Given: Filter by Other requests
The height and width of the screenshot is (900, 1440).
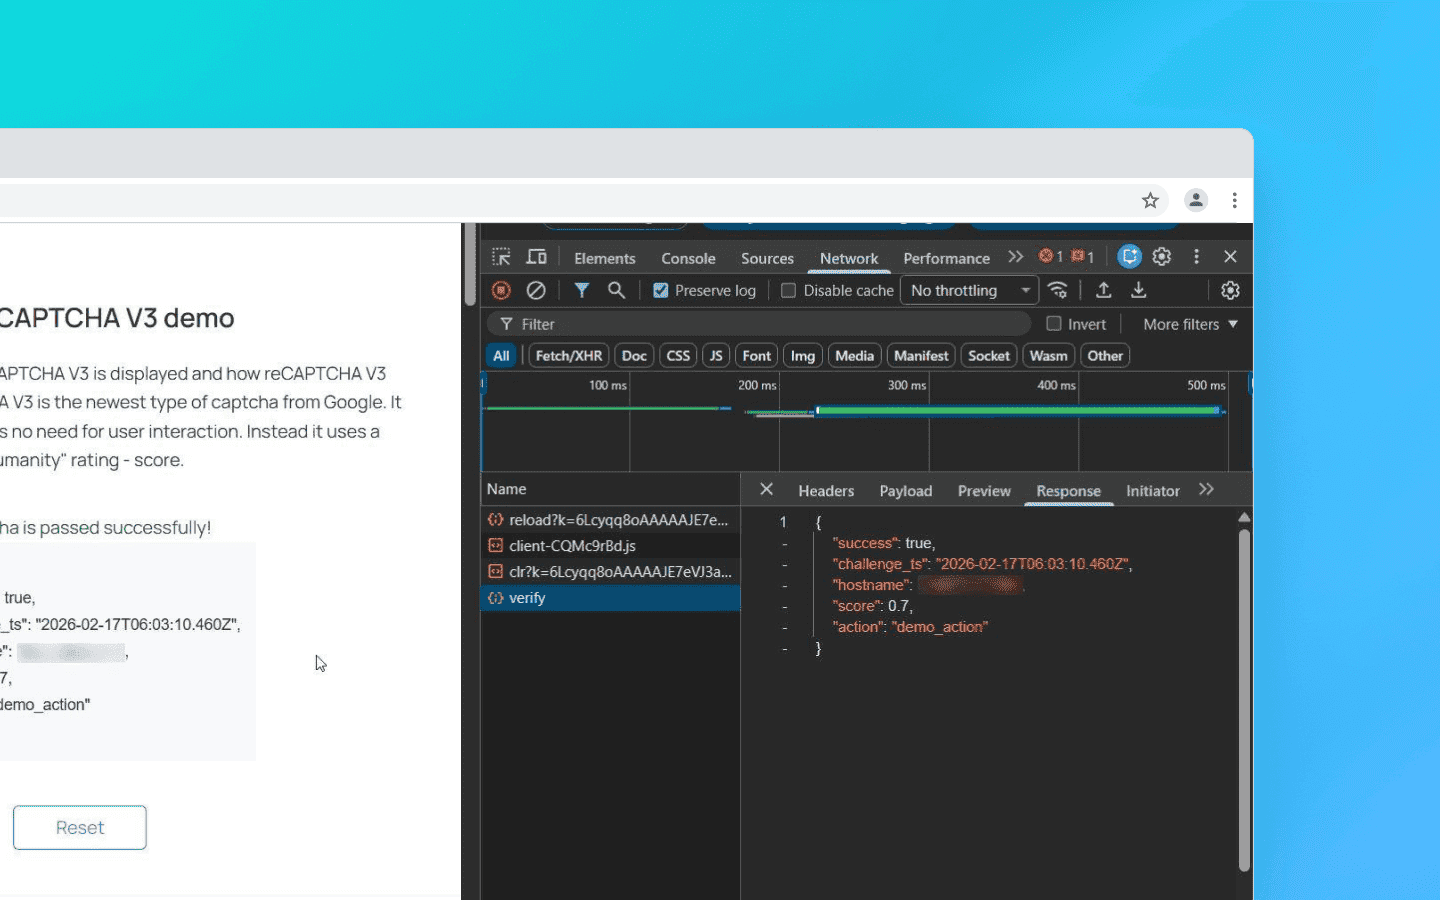Looking at the screenshot, I should tap(1105, 356).
